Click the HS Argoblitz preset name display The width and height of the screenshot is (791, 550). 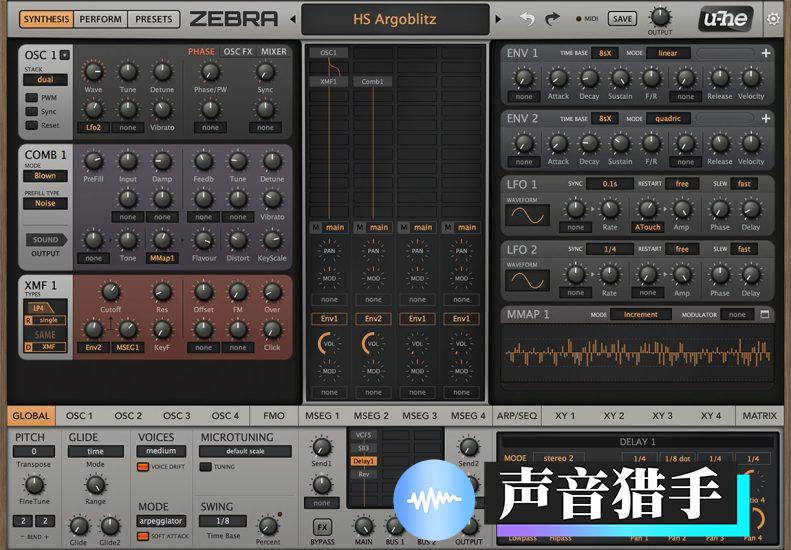(395, 19)
